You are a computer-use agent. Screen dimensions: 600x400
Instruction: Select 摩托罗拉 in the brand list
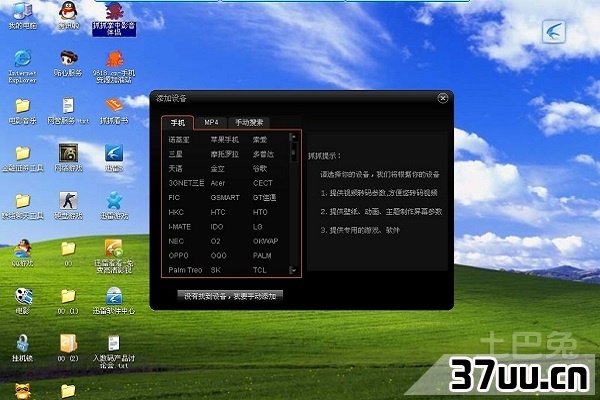(x=225, y=154)
